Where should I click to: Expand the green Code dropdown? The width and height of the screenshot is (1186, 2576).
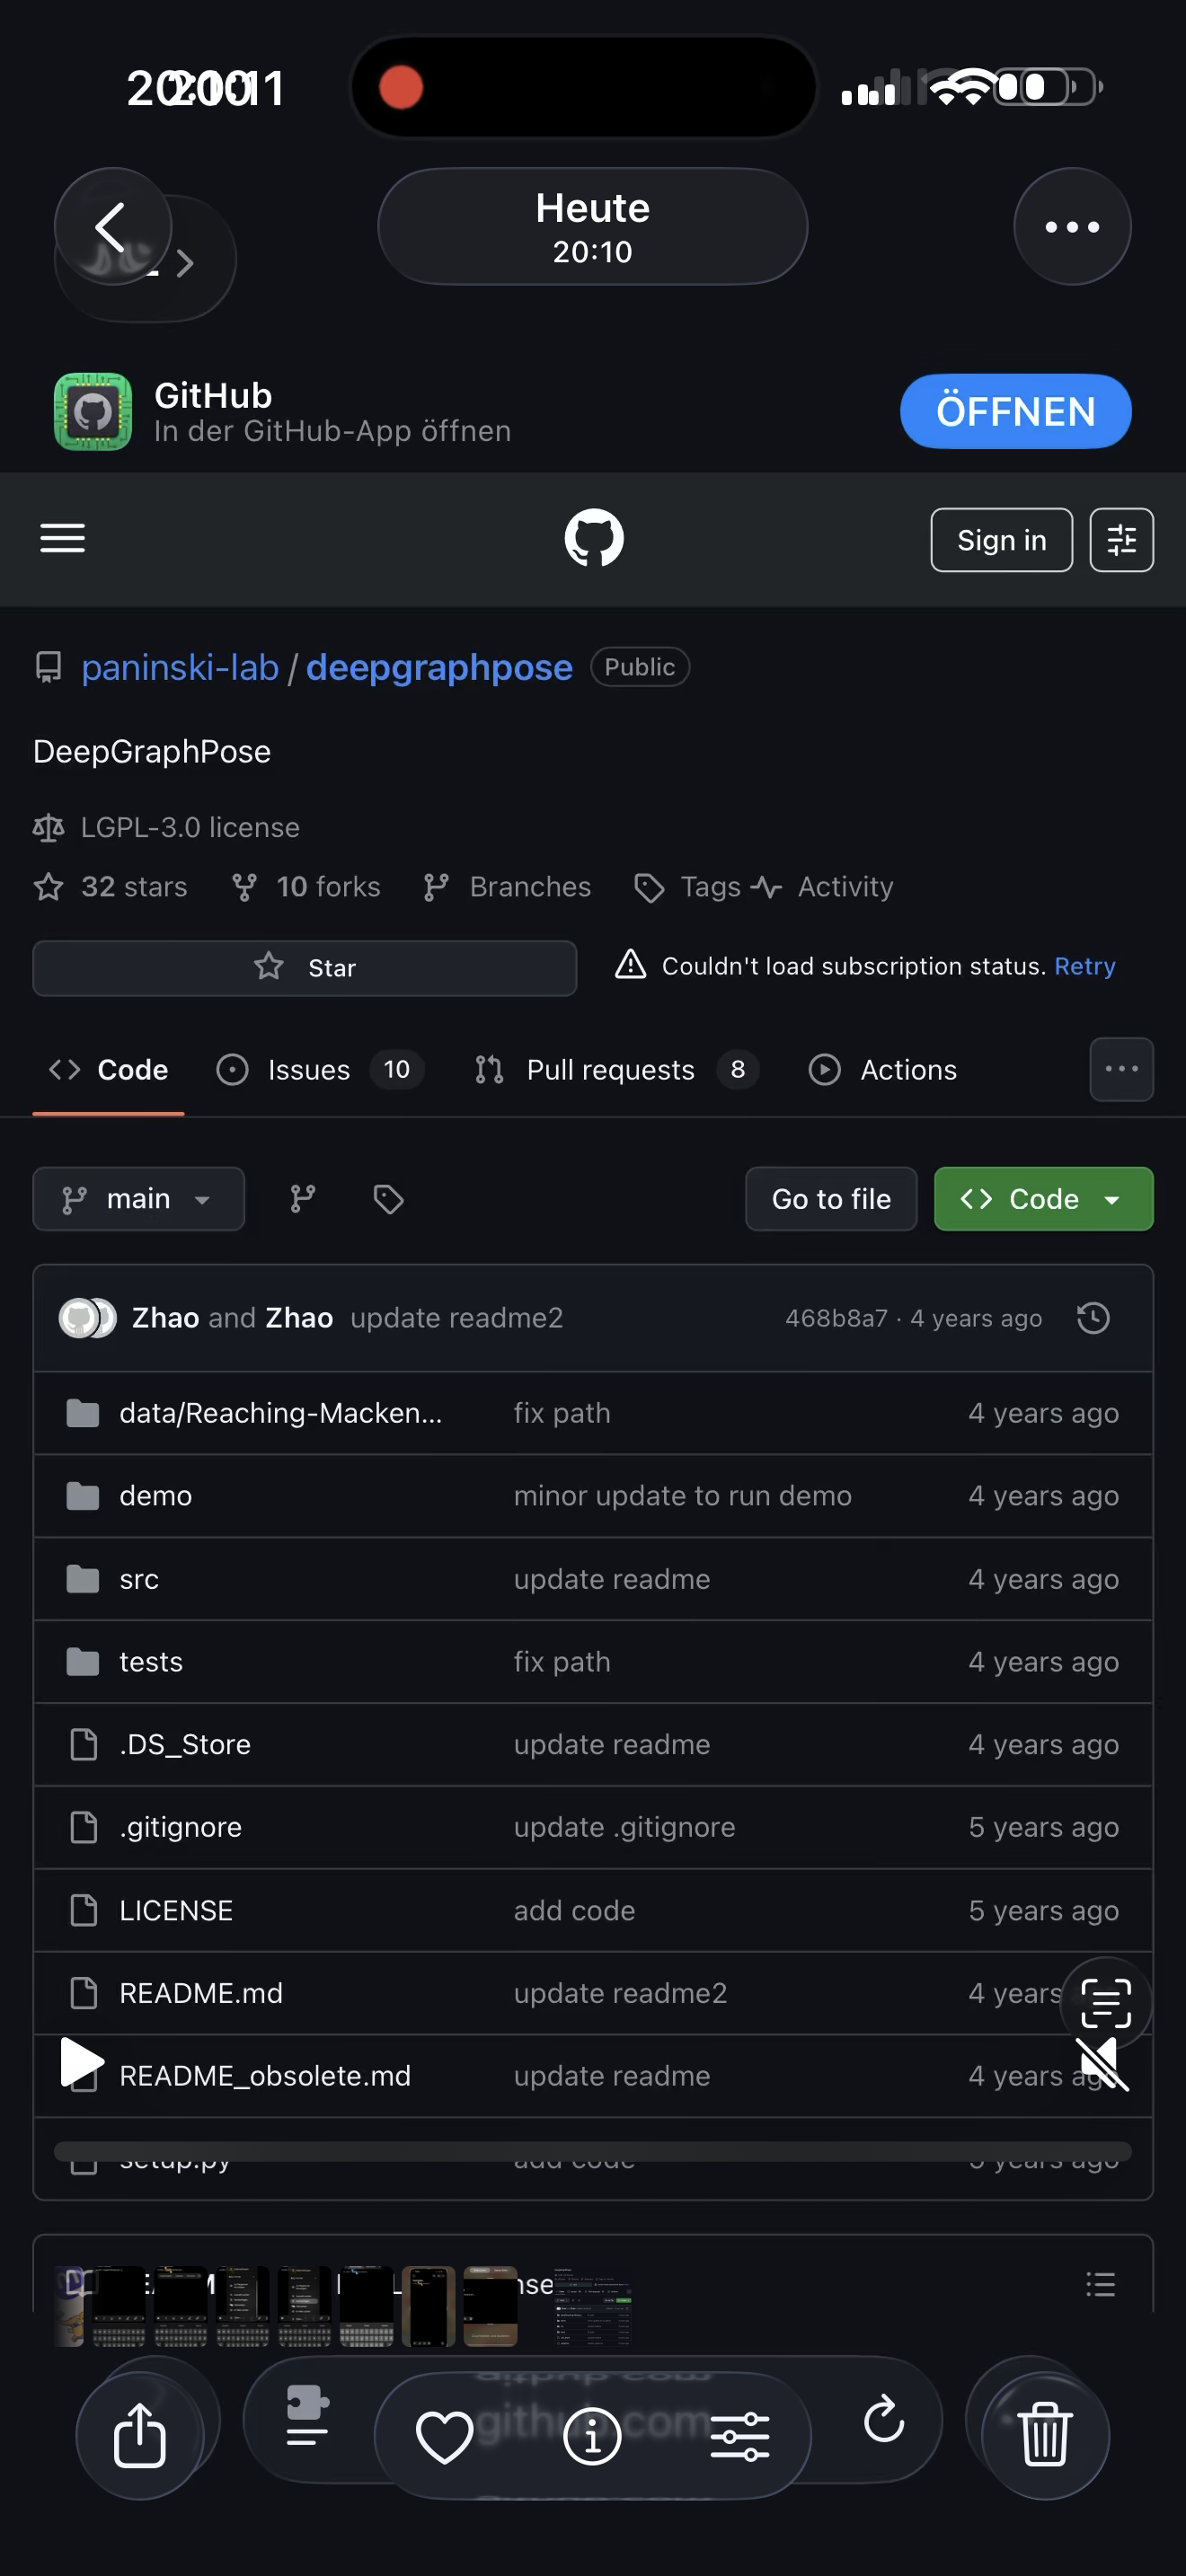point(1043,1199)
